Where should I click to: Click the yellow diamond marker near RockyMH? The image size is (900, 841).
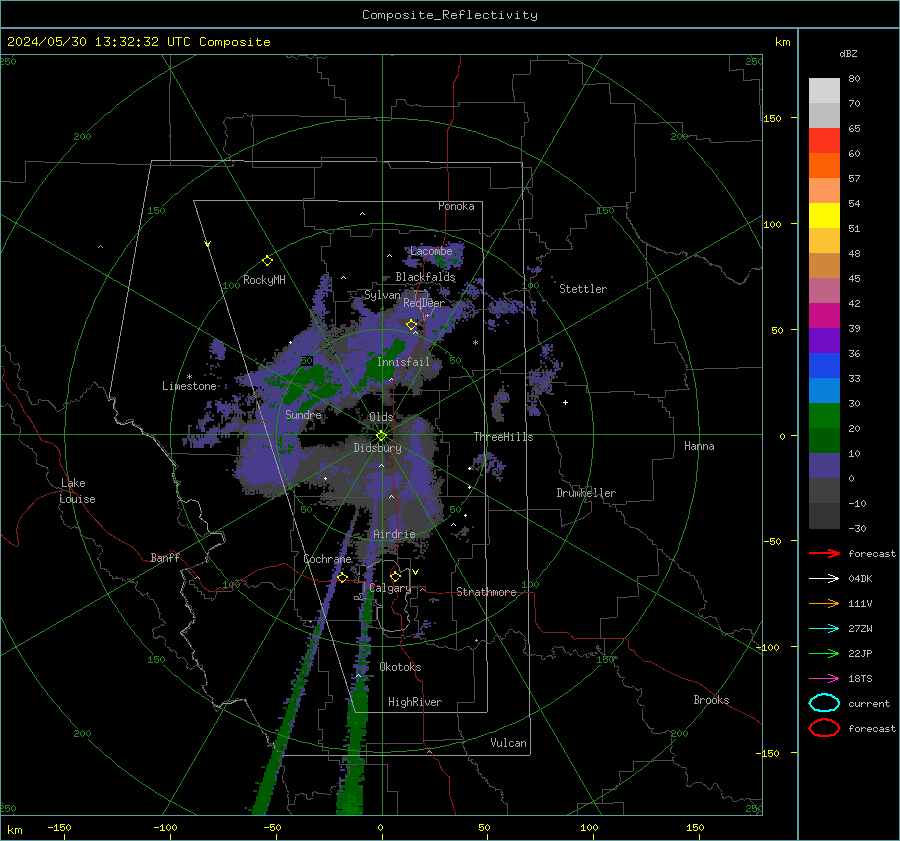267,261
